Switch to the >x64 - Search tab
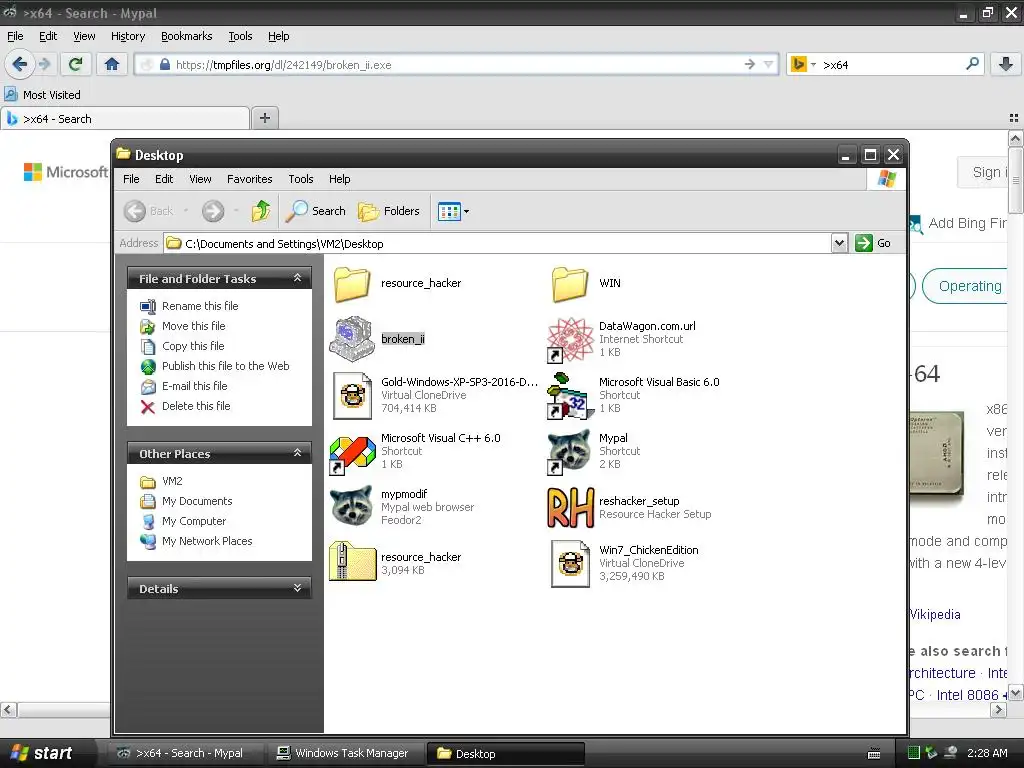Viewport: 1024px width, 768px height. point(125,119)
